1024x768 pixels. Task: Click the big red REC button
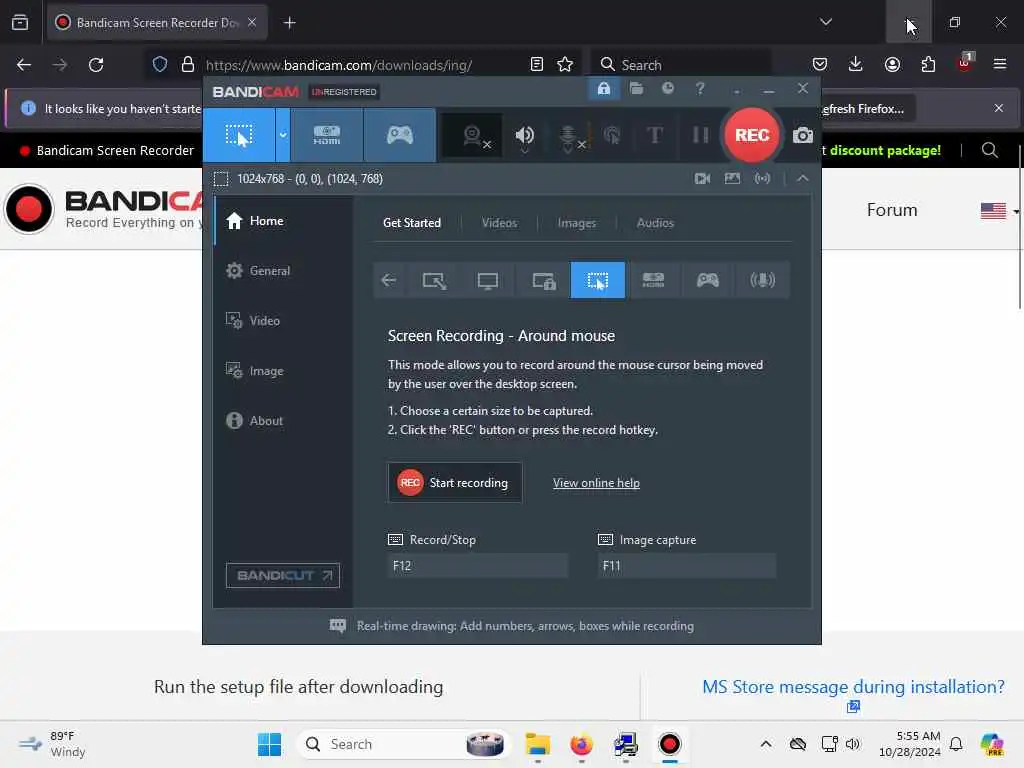(752, 135)
